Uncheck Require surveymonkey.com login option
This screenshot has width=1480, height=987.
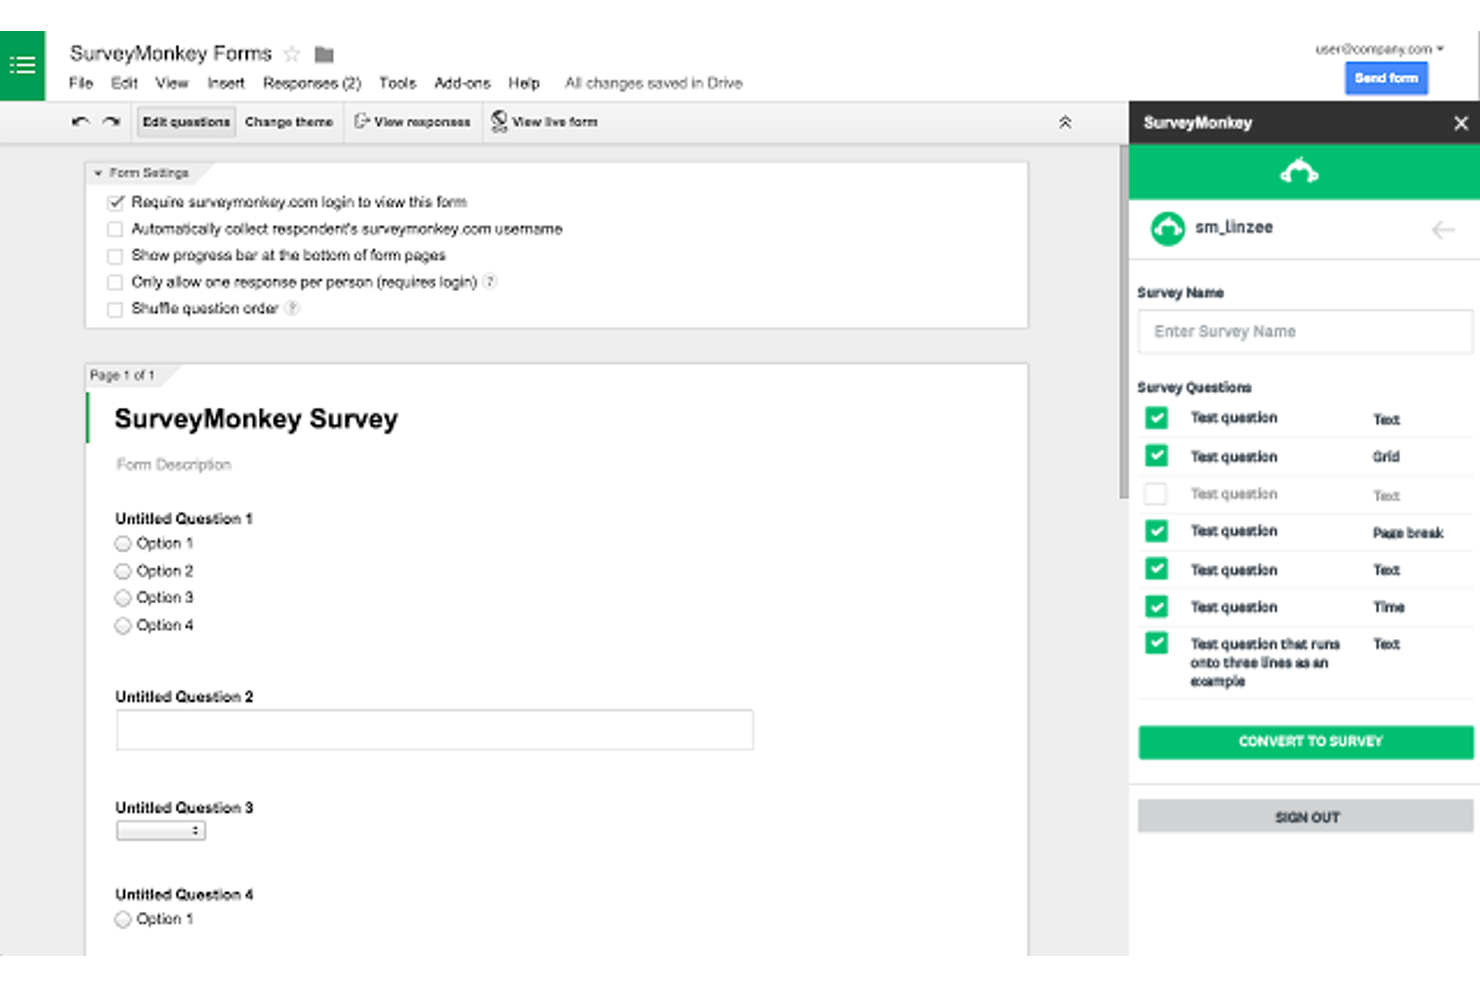[115, 201]
